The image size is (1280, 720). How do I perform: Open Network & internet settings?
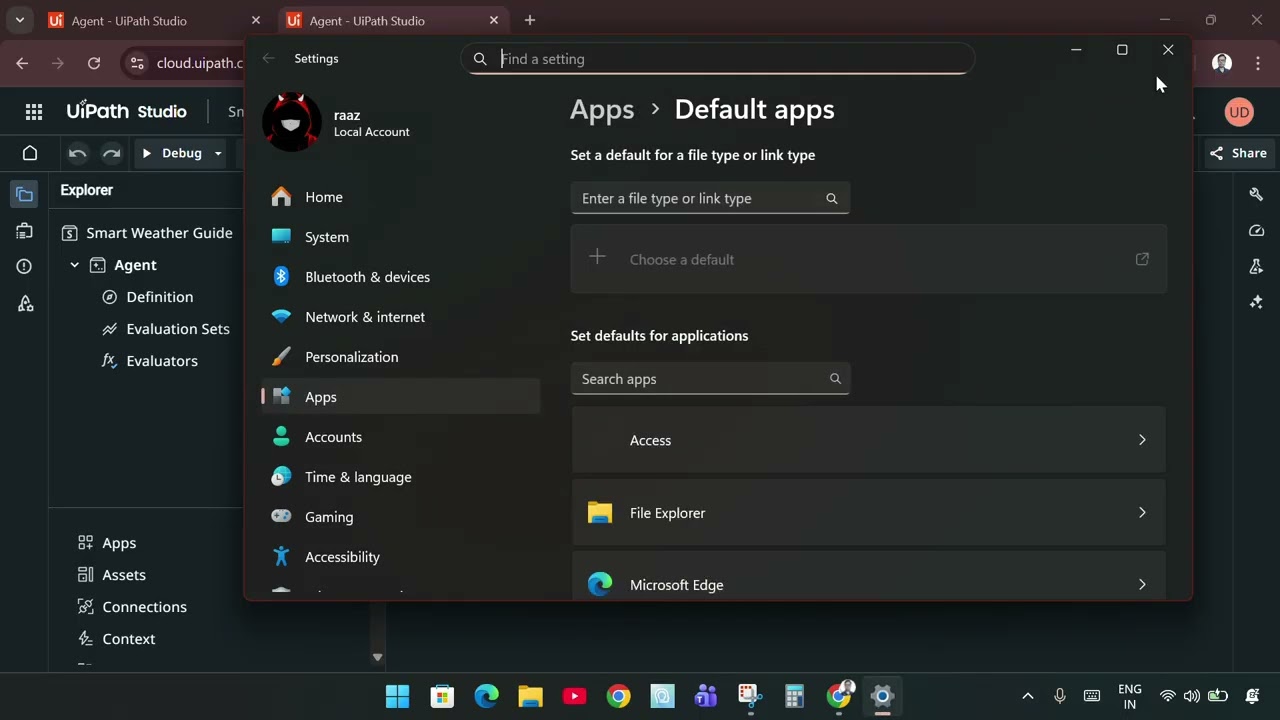(400, 317)
